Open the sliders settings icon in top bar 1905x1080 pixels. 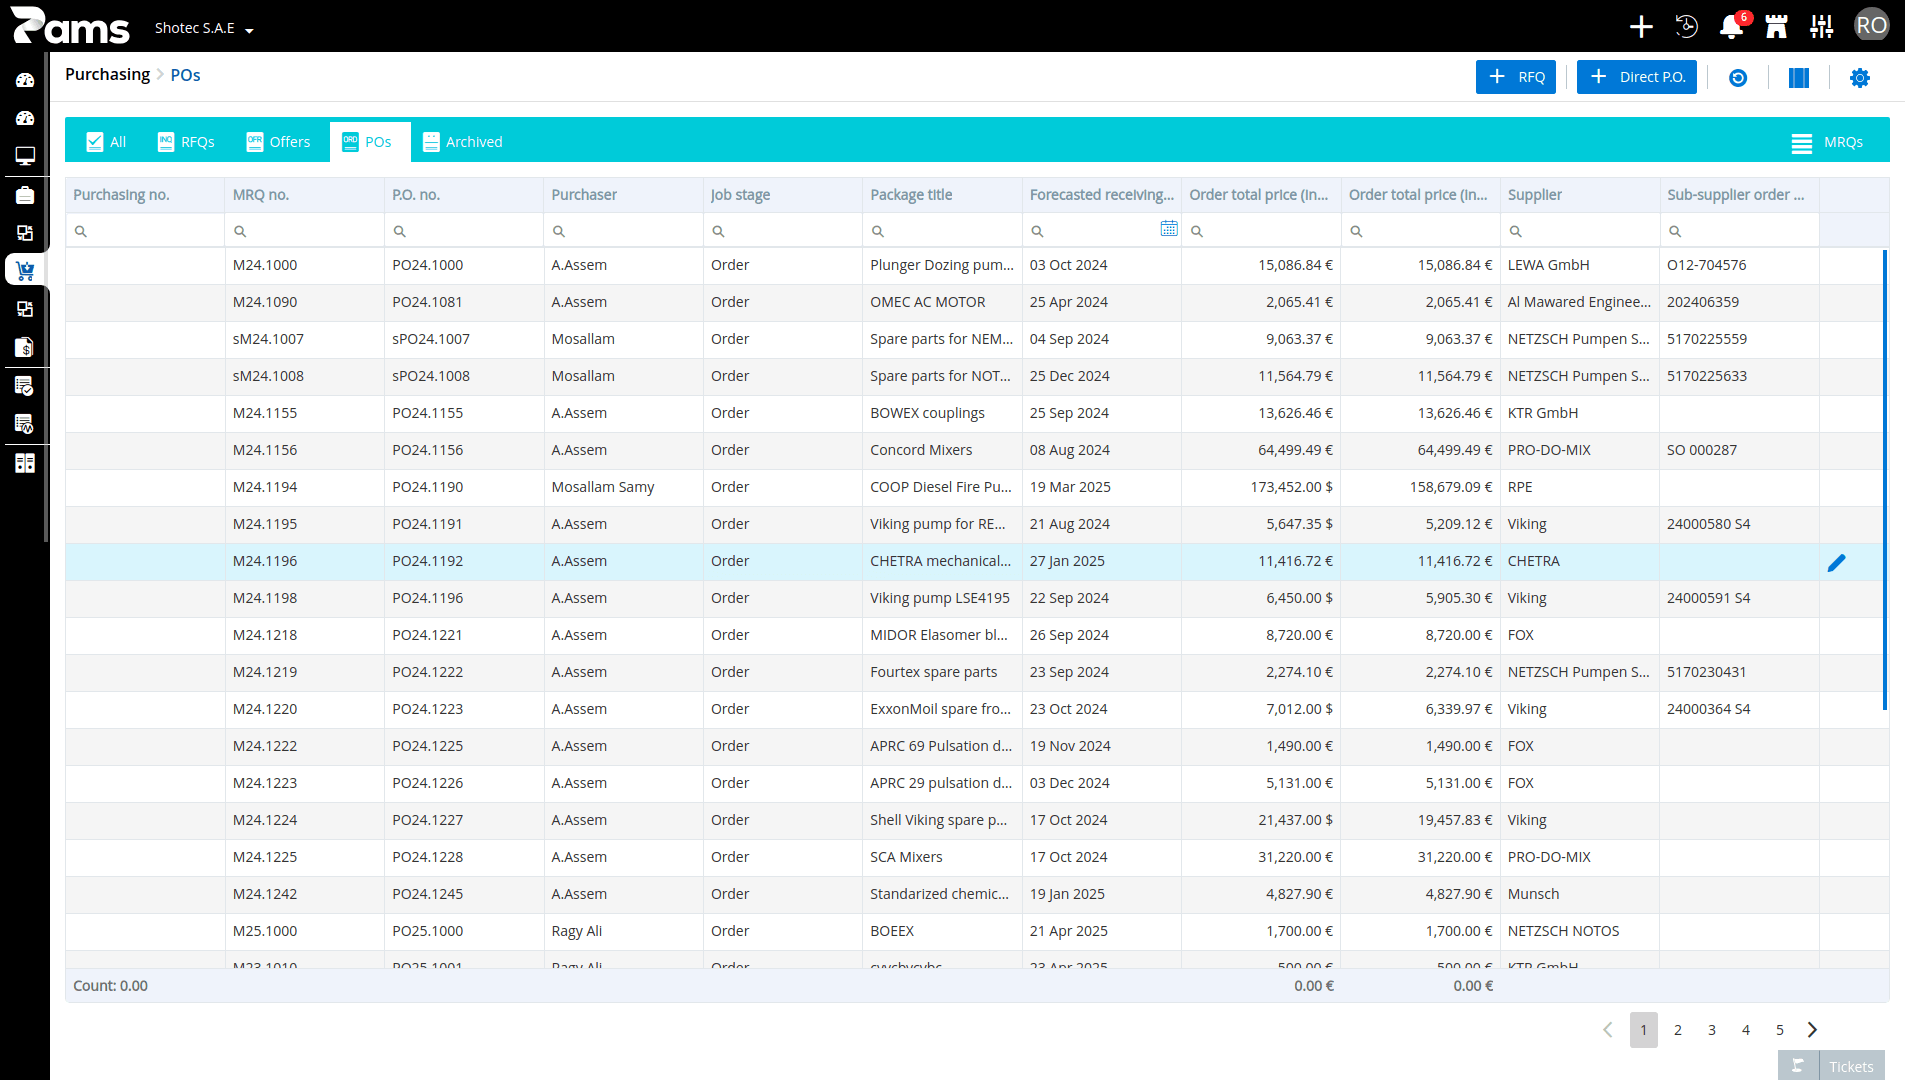pos(1822,27)
